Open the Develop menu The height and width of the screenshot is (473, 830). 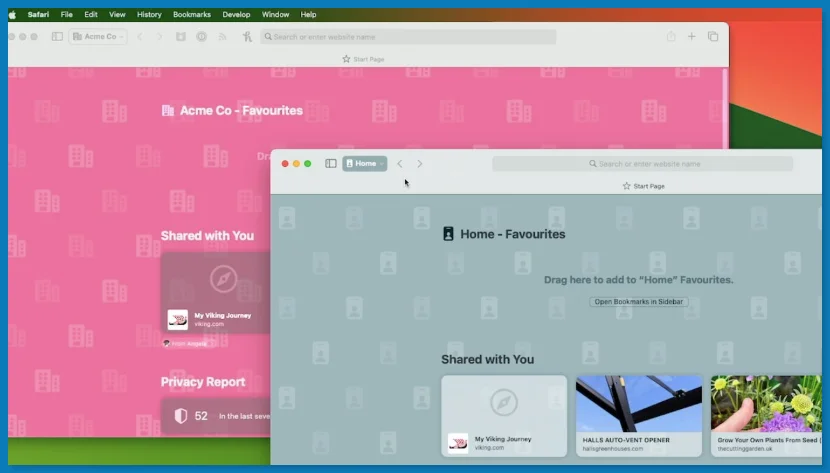pyautogui.click(x=236, y=14)
